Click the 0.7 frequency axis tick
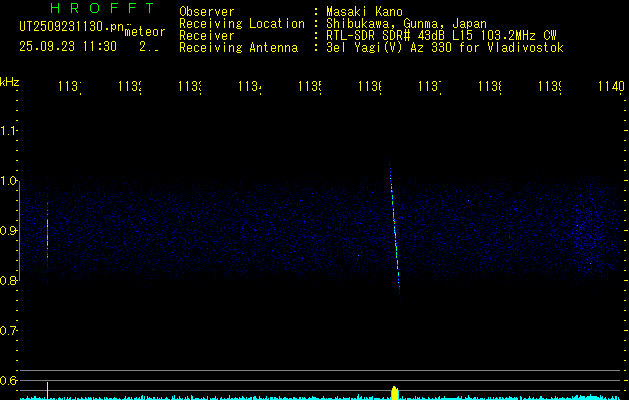This screenshot has width=629, height=400. [9, 330]
